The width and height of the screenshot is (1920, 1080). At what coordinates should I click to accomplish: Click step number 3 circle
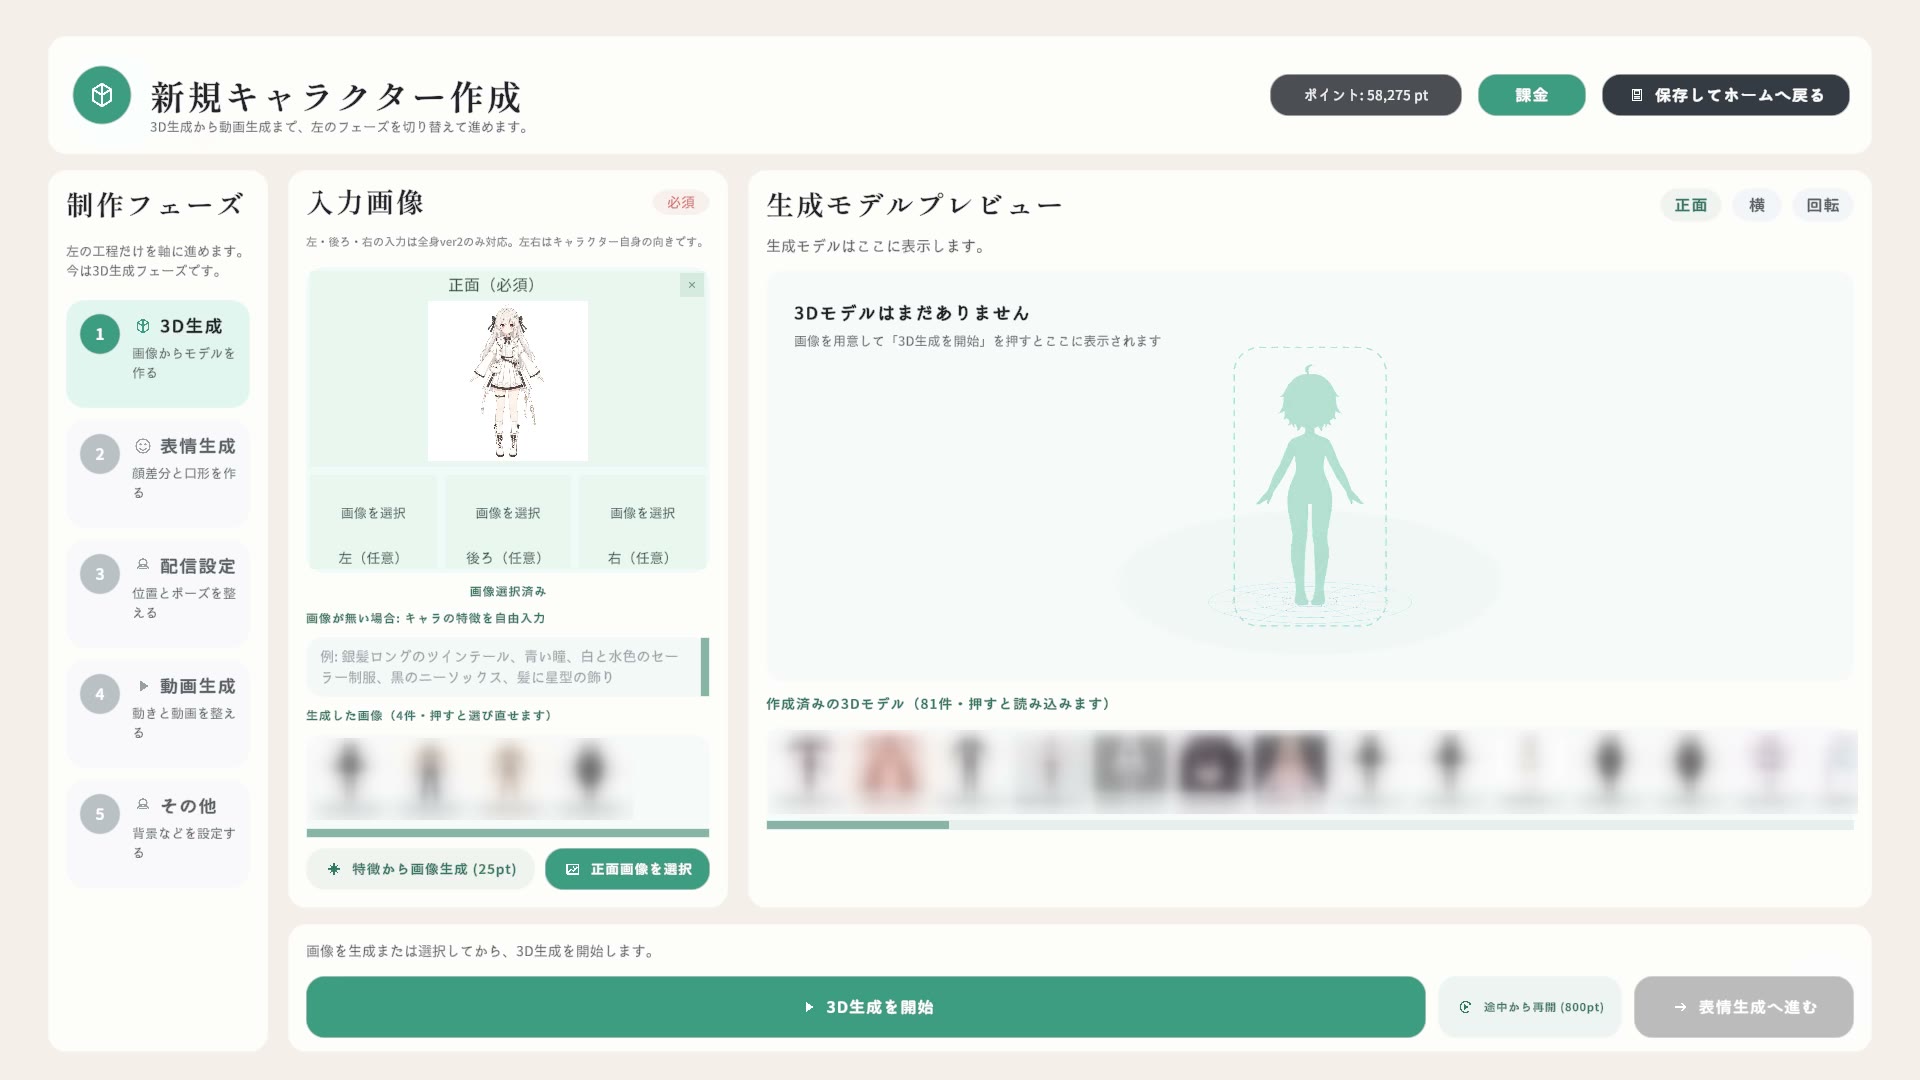(100, 574)
